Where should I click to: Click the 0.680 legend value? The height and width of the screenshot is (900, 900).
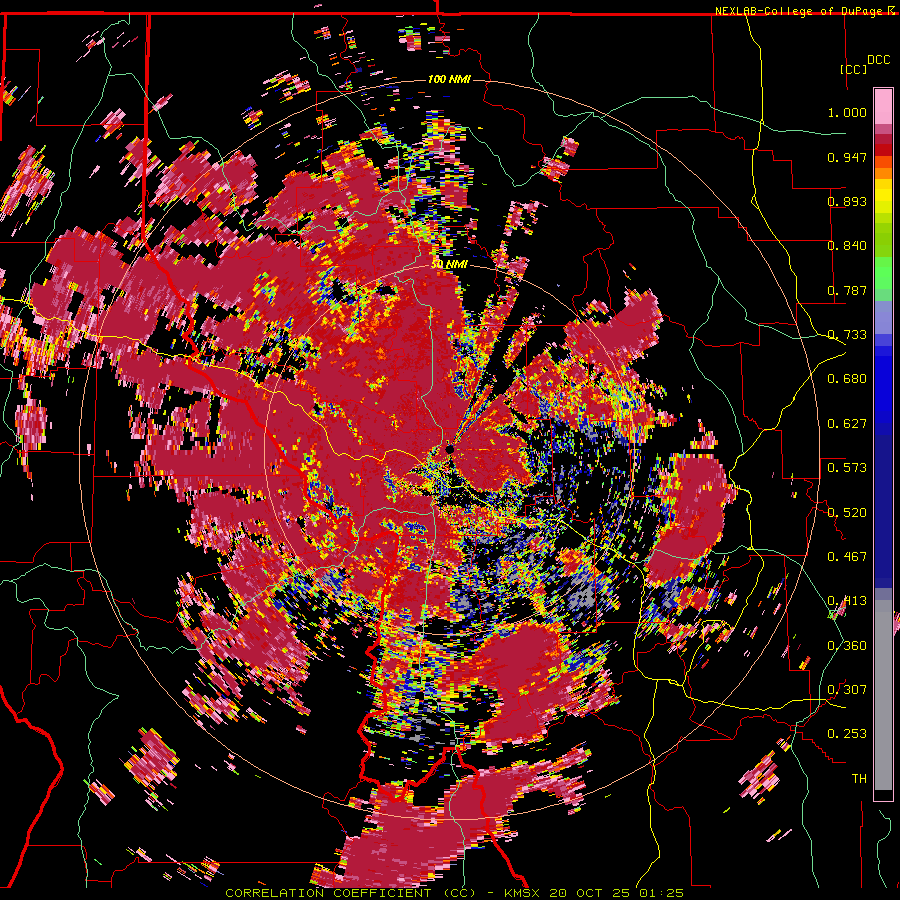[x=847, y=379]
